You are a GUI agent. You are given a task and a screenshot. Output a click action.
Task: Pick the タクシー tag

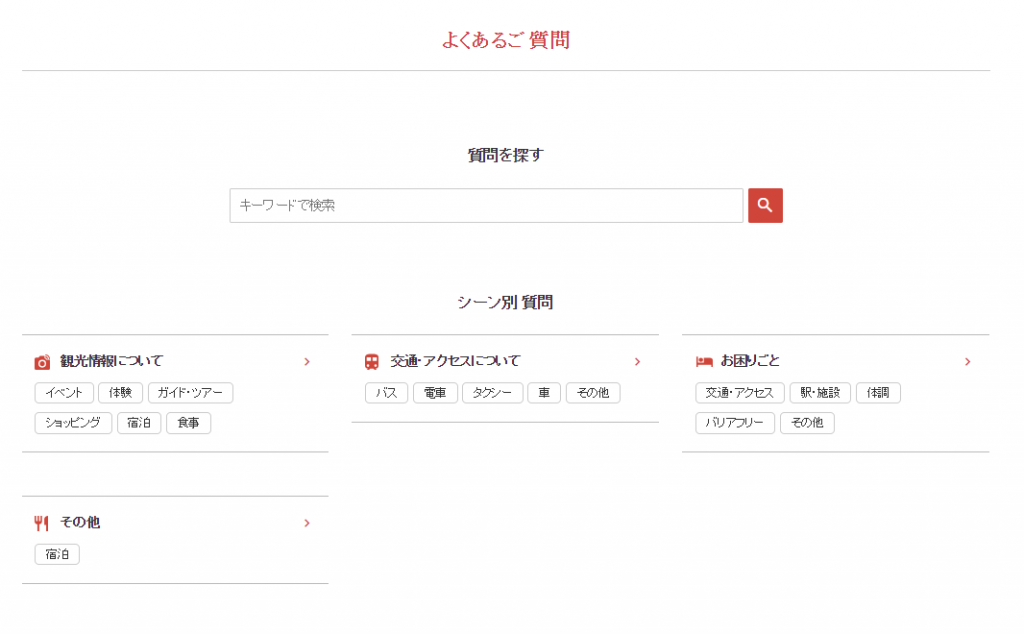click(492, 393)
